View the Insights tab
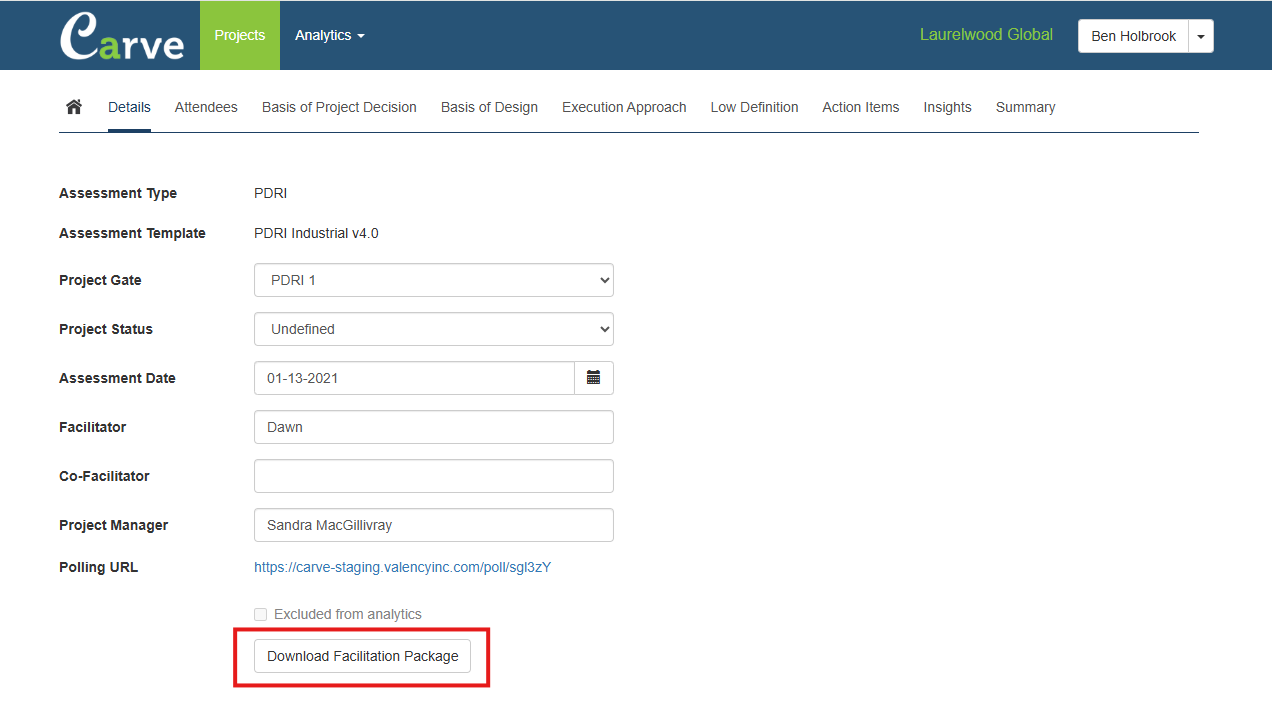This screenshot has height=708, width=1272. 947,107
